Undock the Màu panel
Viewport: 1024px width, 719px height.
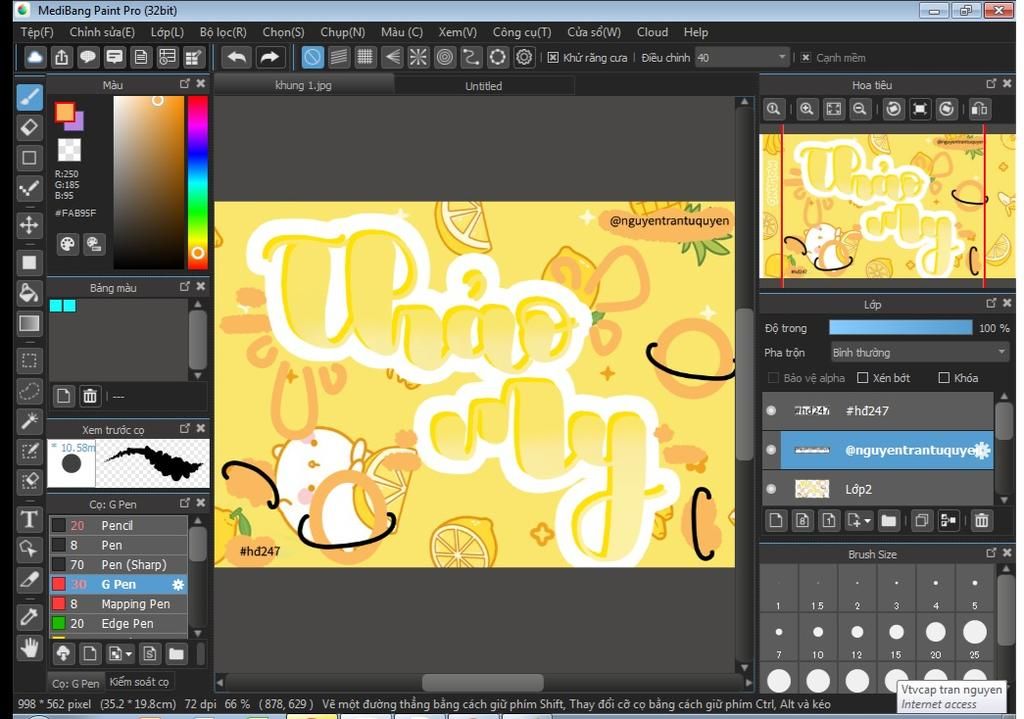pyautogui.click(x=185, y=84)
